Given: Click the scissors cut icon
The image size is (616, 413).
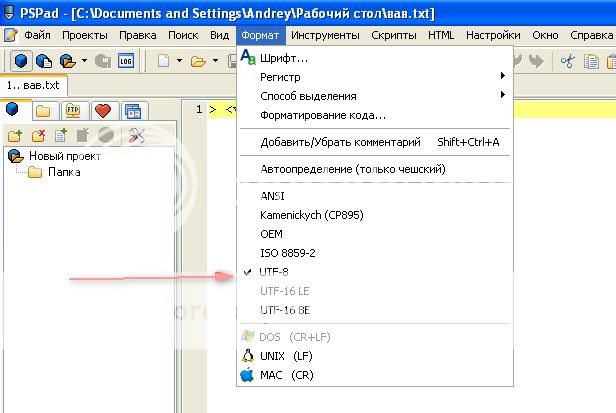Looking at the screenshot, I should coord(567,61).
